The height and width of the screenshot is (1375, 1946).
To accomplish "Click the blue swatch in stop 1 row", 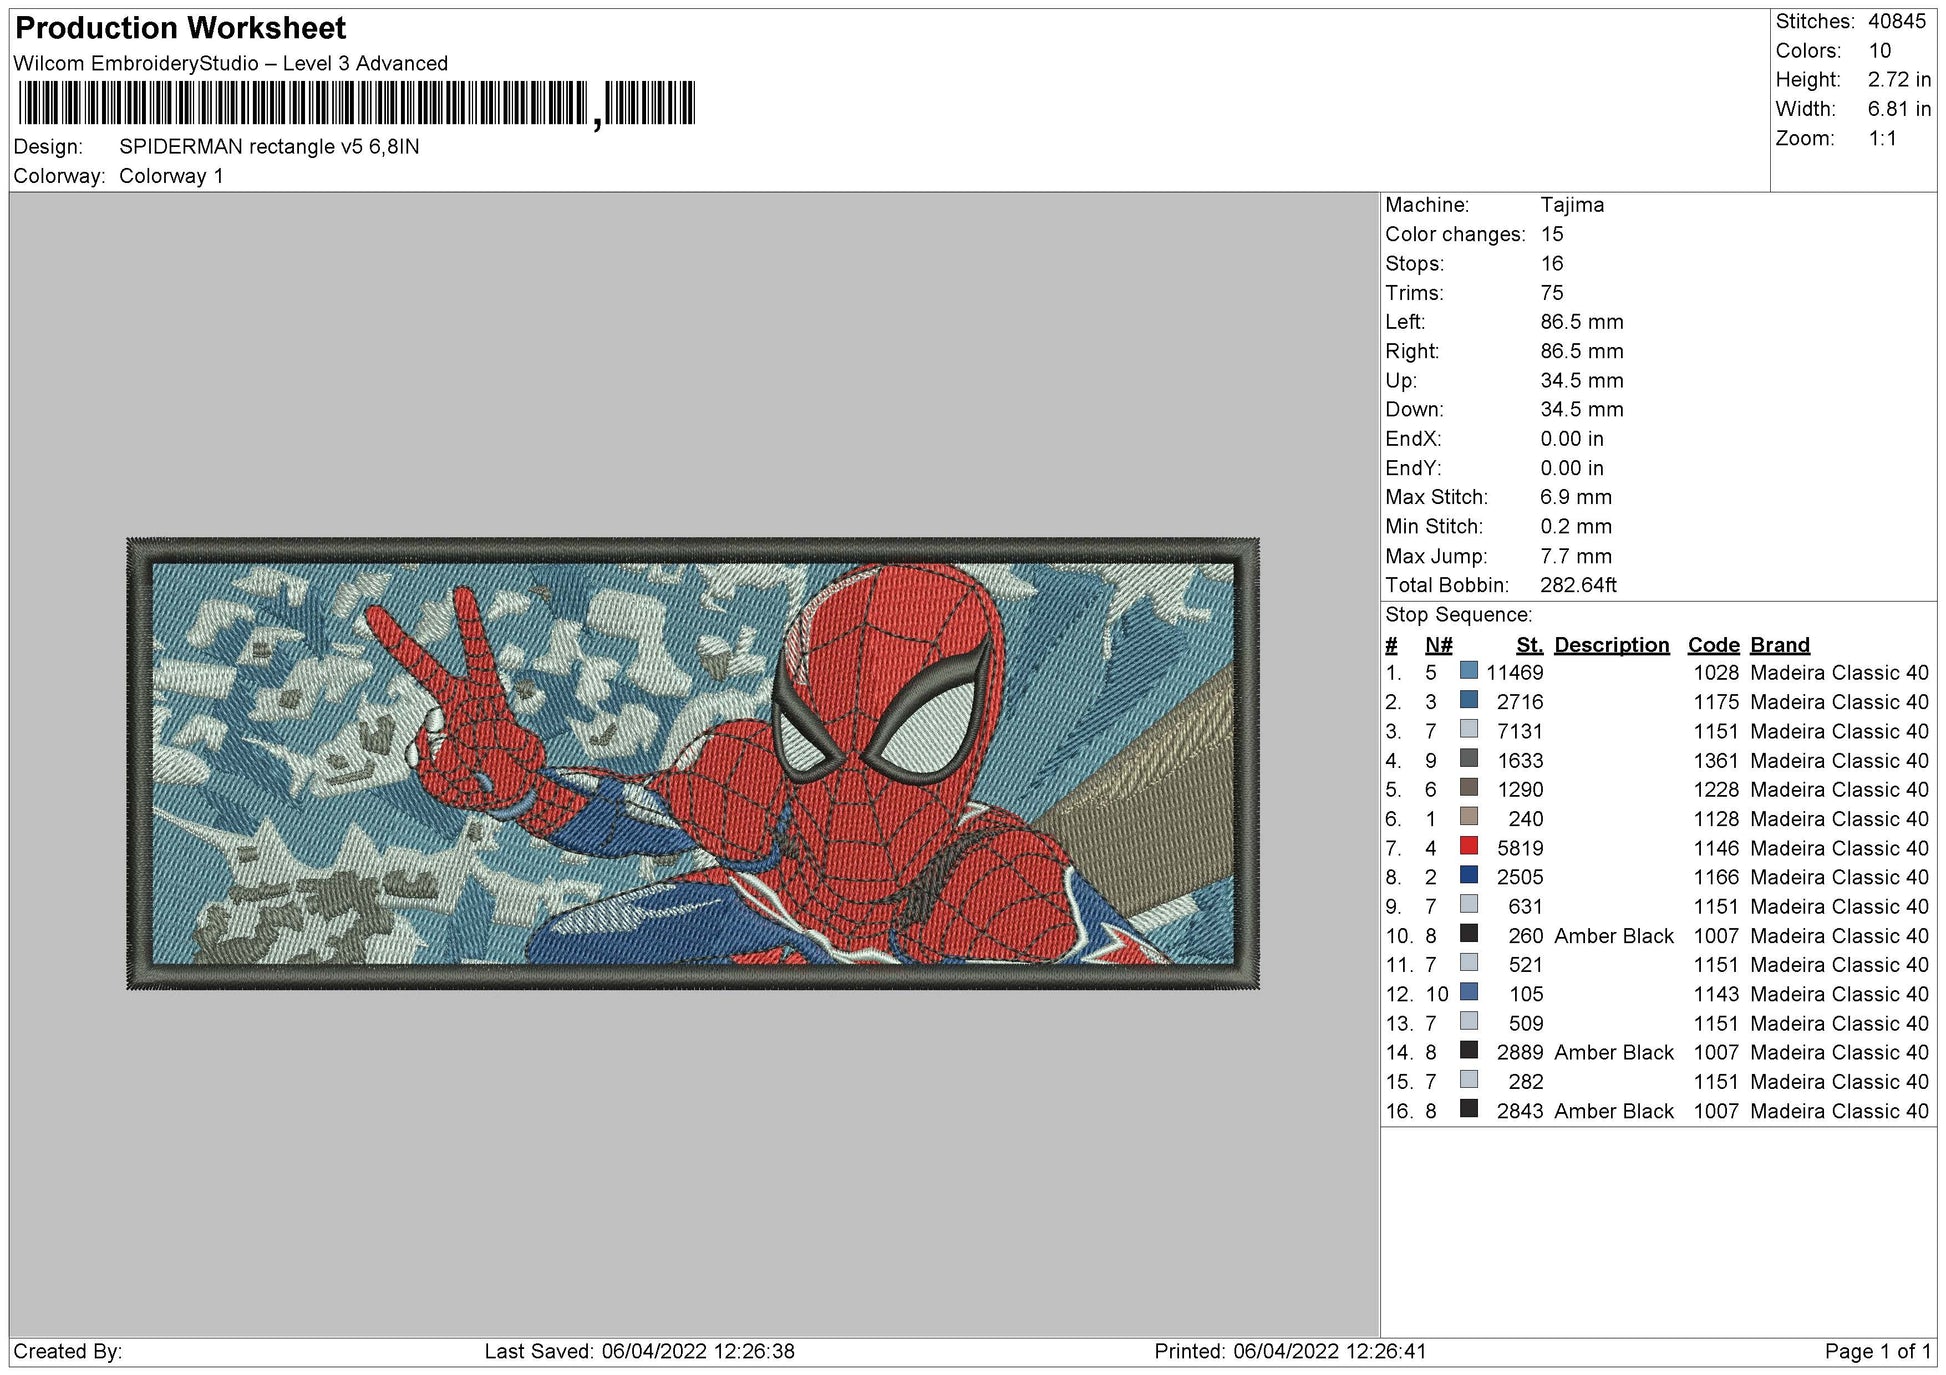I will click(x=1469, y=672).
